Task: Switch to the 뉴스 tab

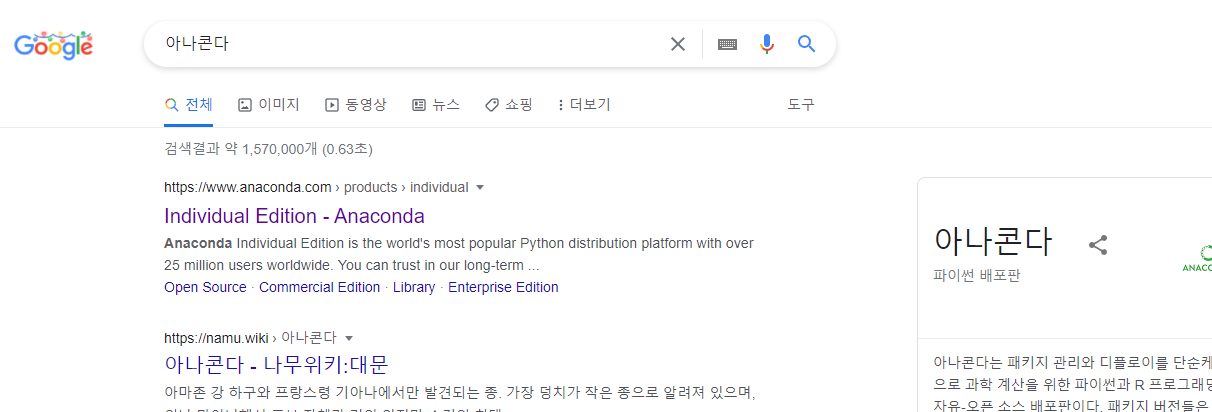Action: [x=435, y=104]
